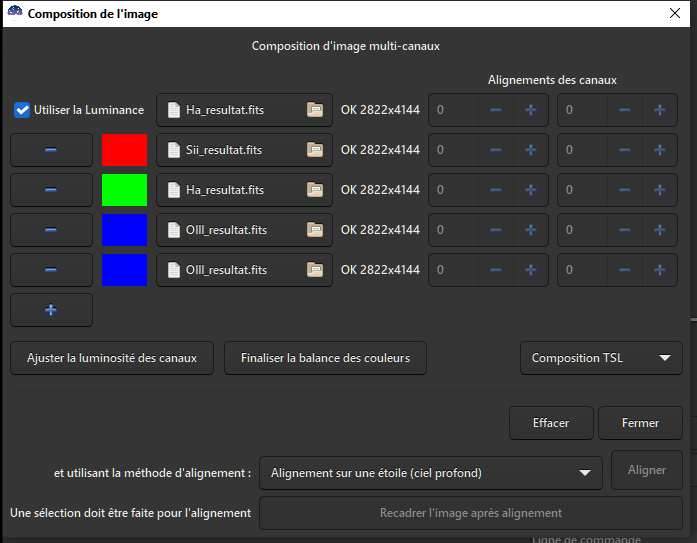The width and height of the screenshot is (697, 543).
Task: Open the Composition TSL dropdown
Action: 601,358
